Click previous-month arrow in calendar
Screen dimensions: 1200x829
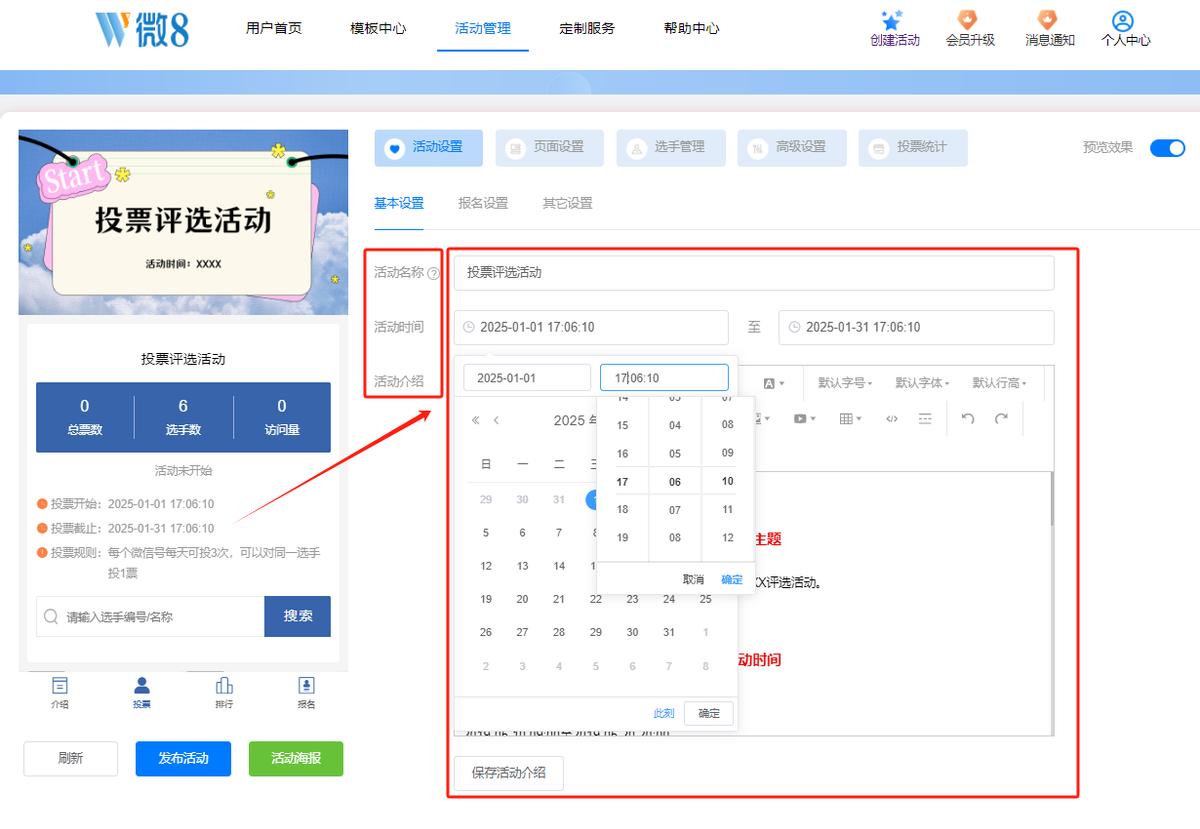tap(496, 420)
